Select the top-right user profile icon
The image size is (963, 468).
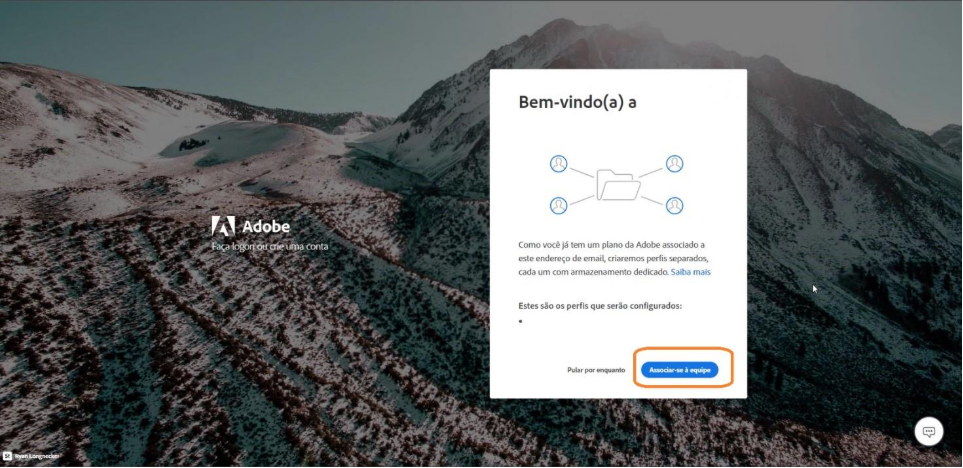coord(674,164)
